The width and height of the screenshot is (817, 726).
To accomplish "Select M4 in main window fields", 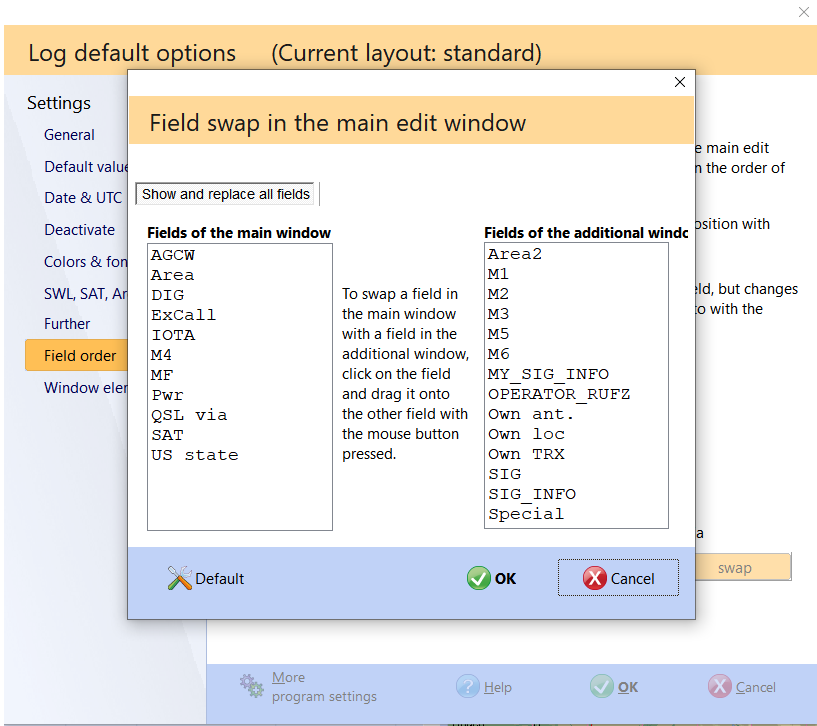I will coord(240,355).
